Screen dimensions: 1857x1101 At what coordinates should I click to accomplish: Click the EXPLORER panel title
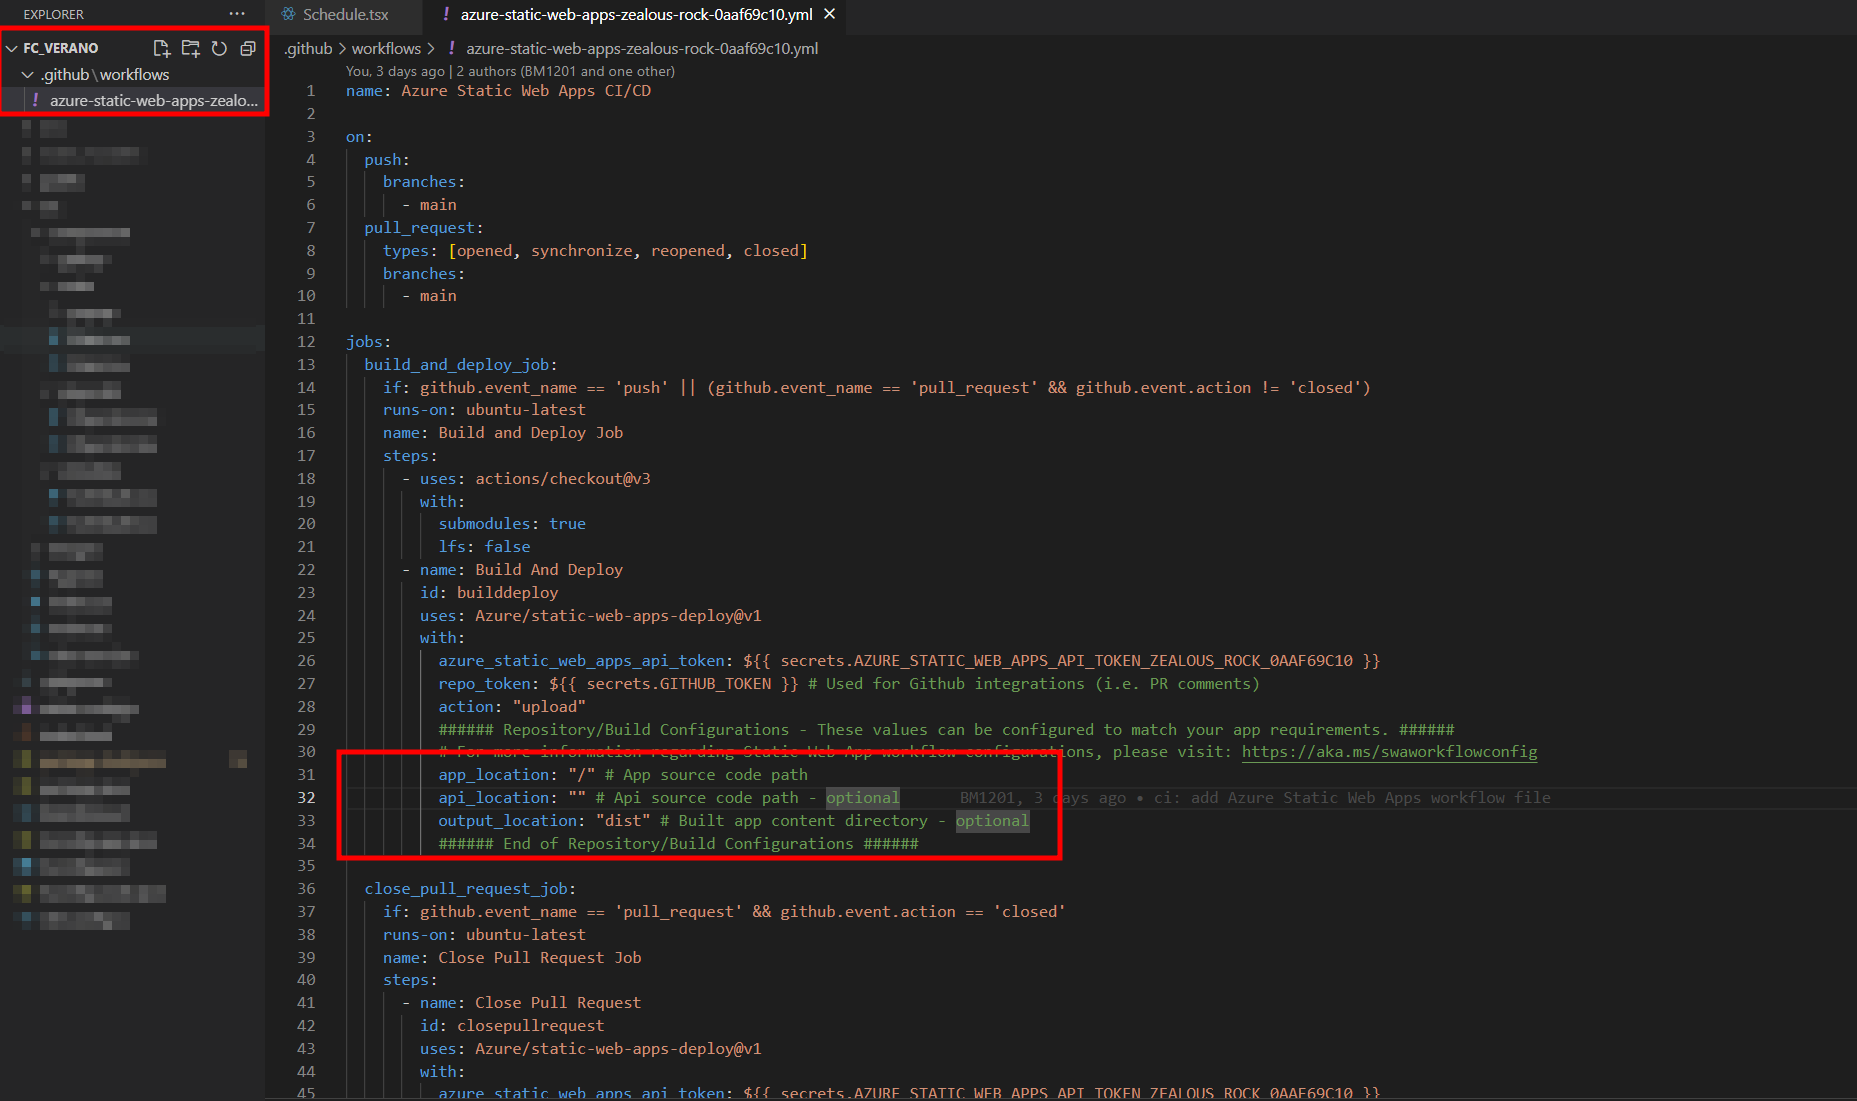click(54, 14)
